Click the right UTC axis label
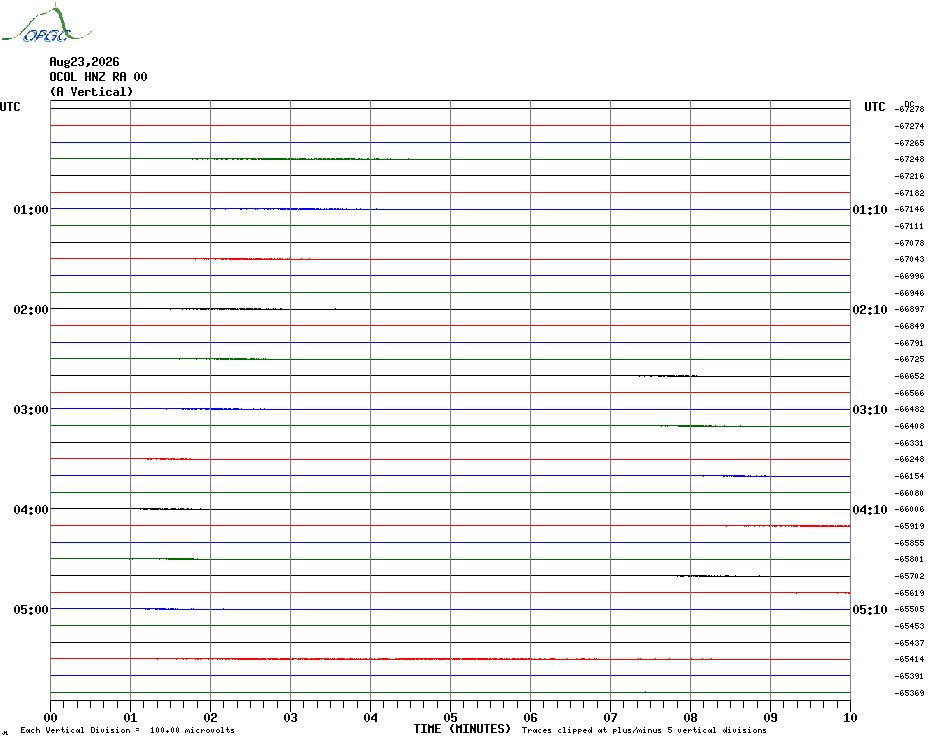Image resolution: width=930 pixels, height=744 pixels. click(874, 107)
